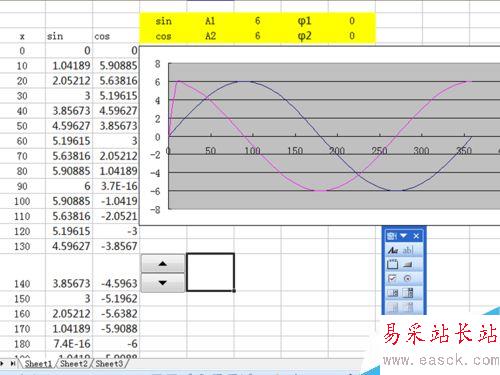Screen dimensions: 500x375
Task: Click the chart's horizontal axis label 250
Action: click(x=379, y=151)
